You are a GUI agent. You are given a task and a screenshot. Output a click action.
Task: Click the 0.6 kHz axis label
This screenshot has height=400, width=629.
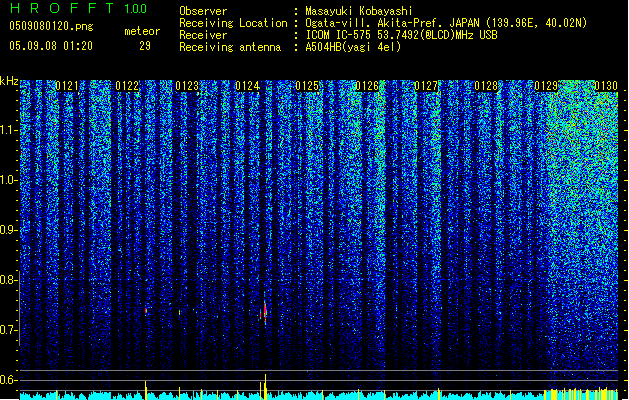click(x=9, y=380)
